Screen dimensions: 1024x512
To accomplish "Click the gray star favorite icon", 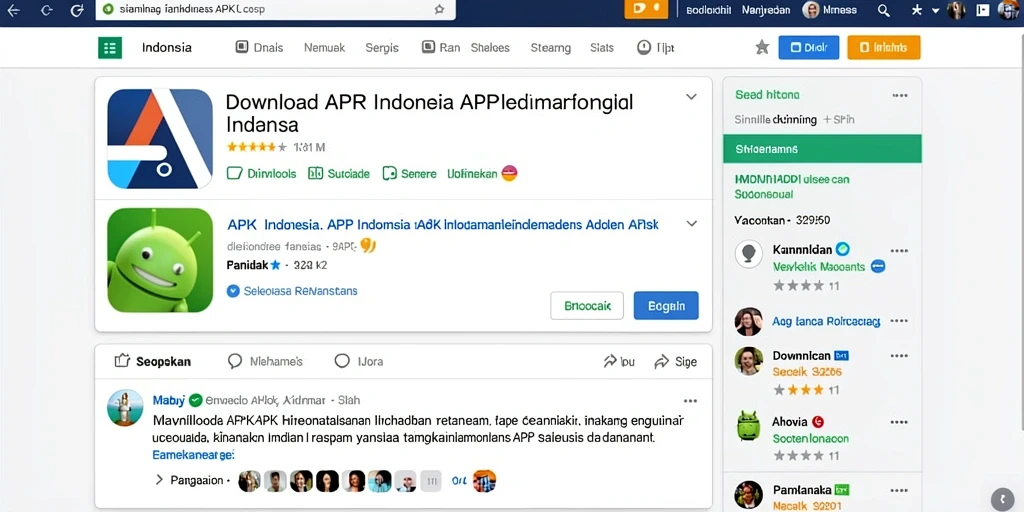I will pyautogui.click(x=762, y=47).
